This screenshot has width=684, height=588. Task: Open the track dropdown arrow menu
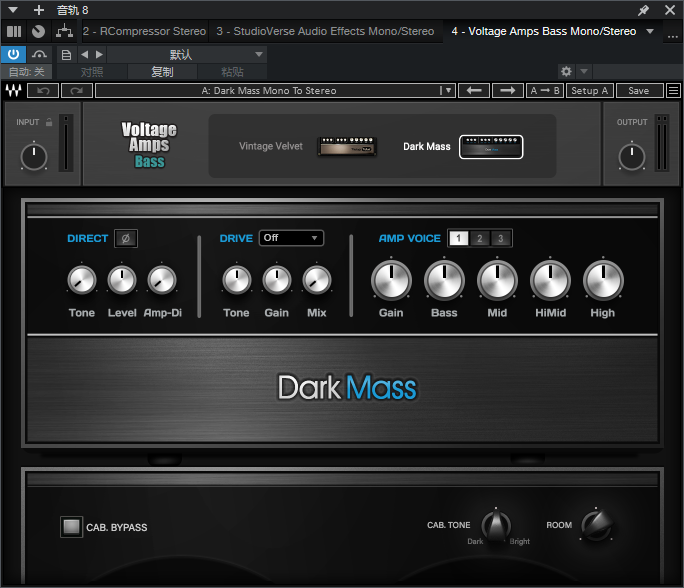pyautogui.click(x=13, y=10)
